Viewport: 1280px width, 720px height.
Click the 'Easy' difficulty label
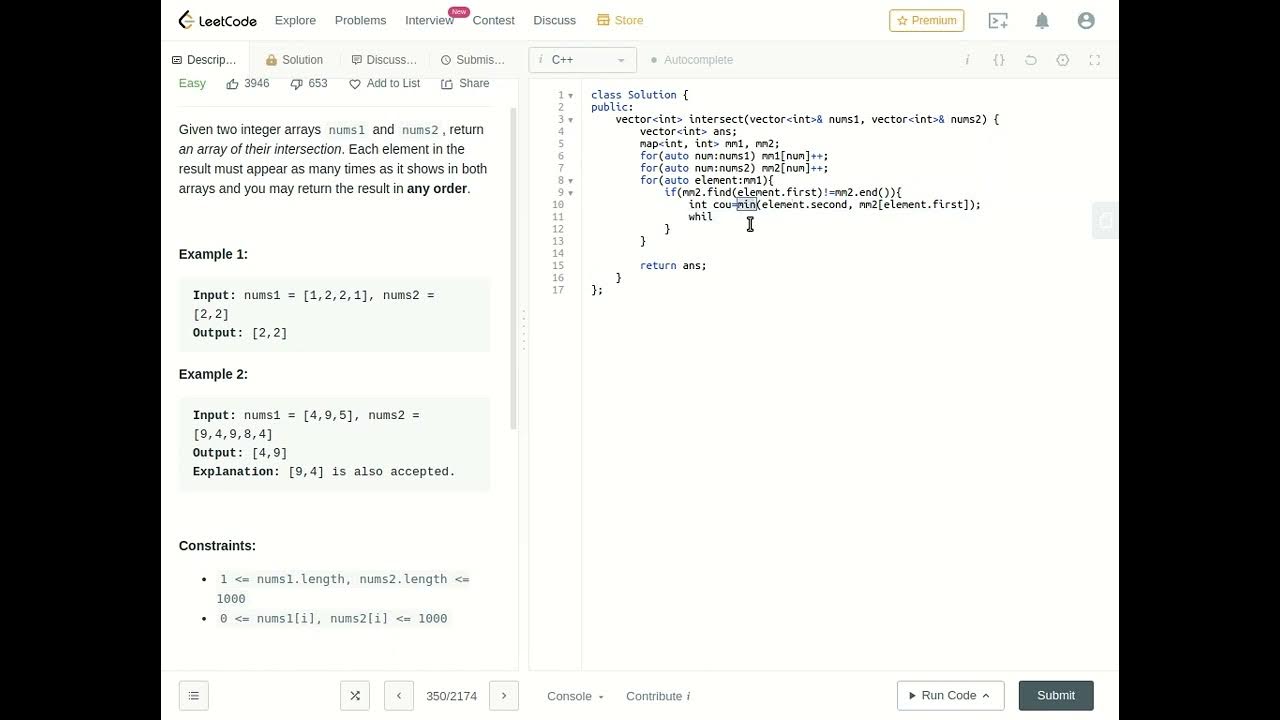tap(192, 83)
